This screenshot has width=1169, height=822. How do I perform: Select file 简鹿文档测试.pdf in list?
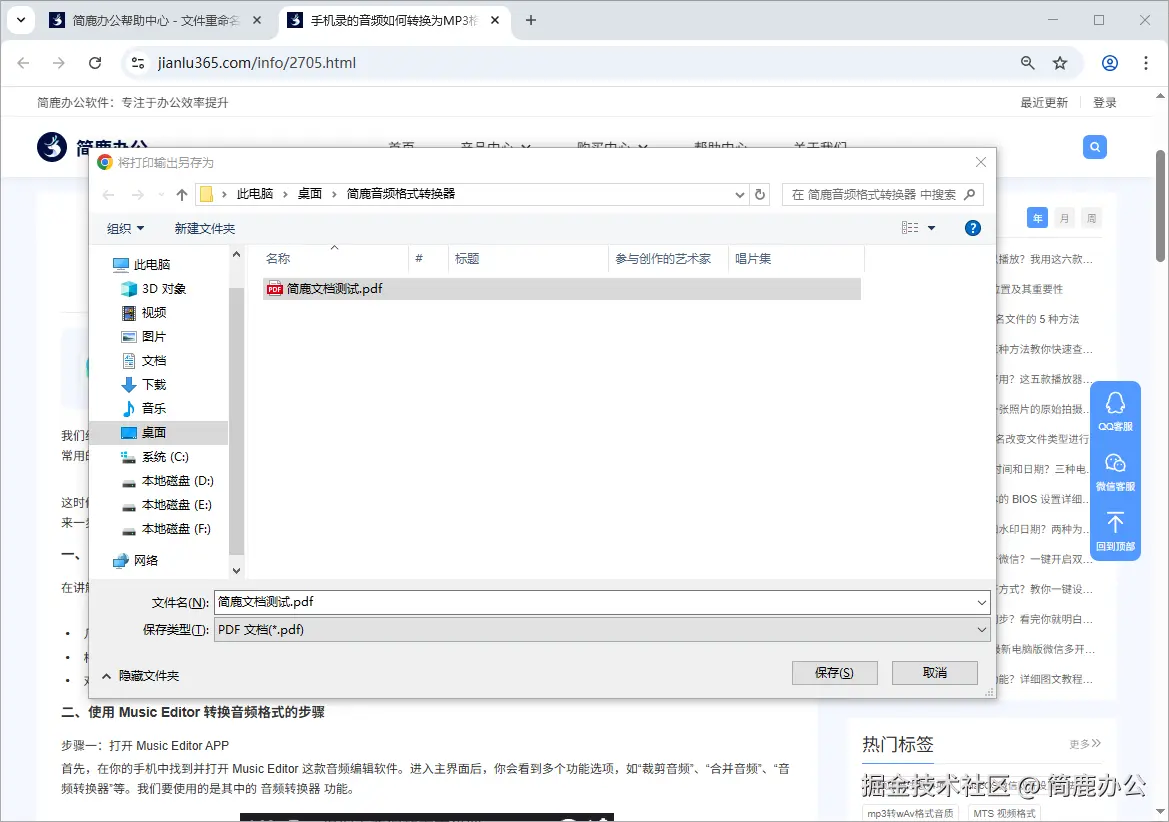561,288
